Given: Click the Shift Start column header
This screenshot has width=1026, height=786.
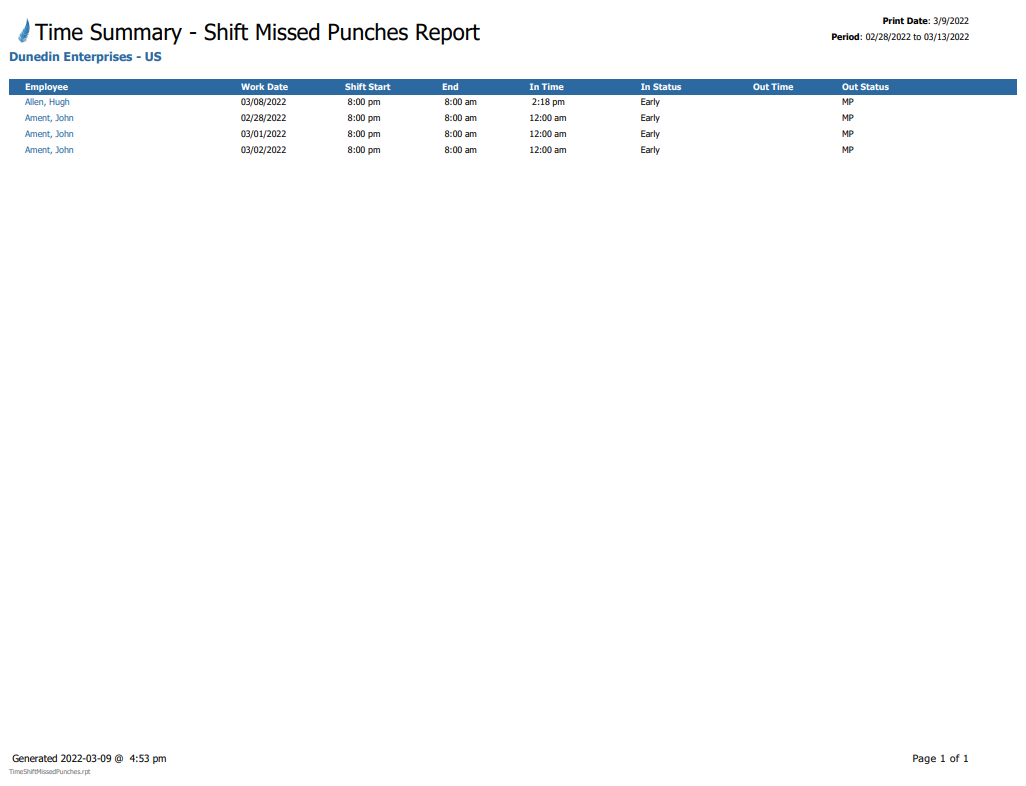Looking at the screenshot, I should (x=367, y=87).
